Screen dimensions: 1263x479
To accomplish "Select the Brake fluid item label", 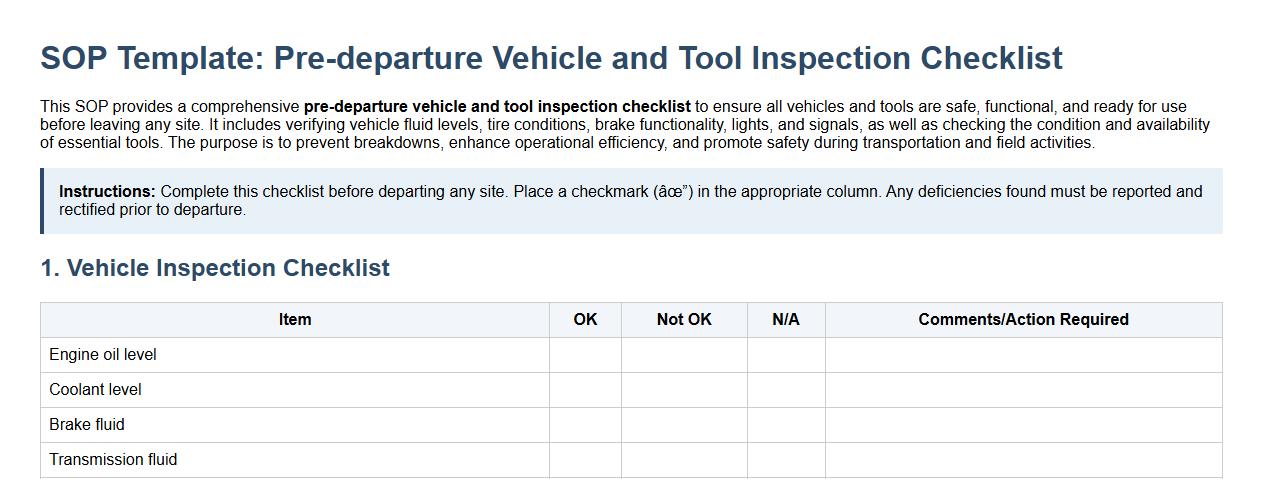I will [x=87, y=425].
